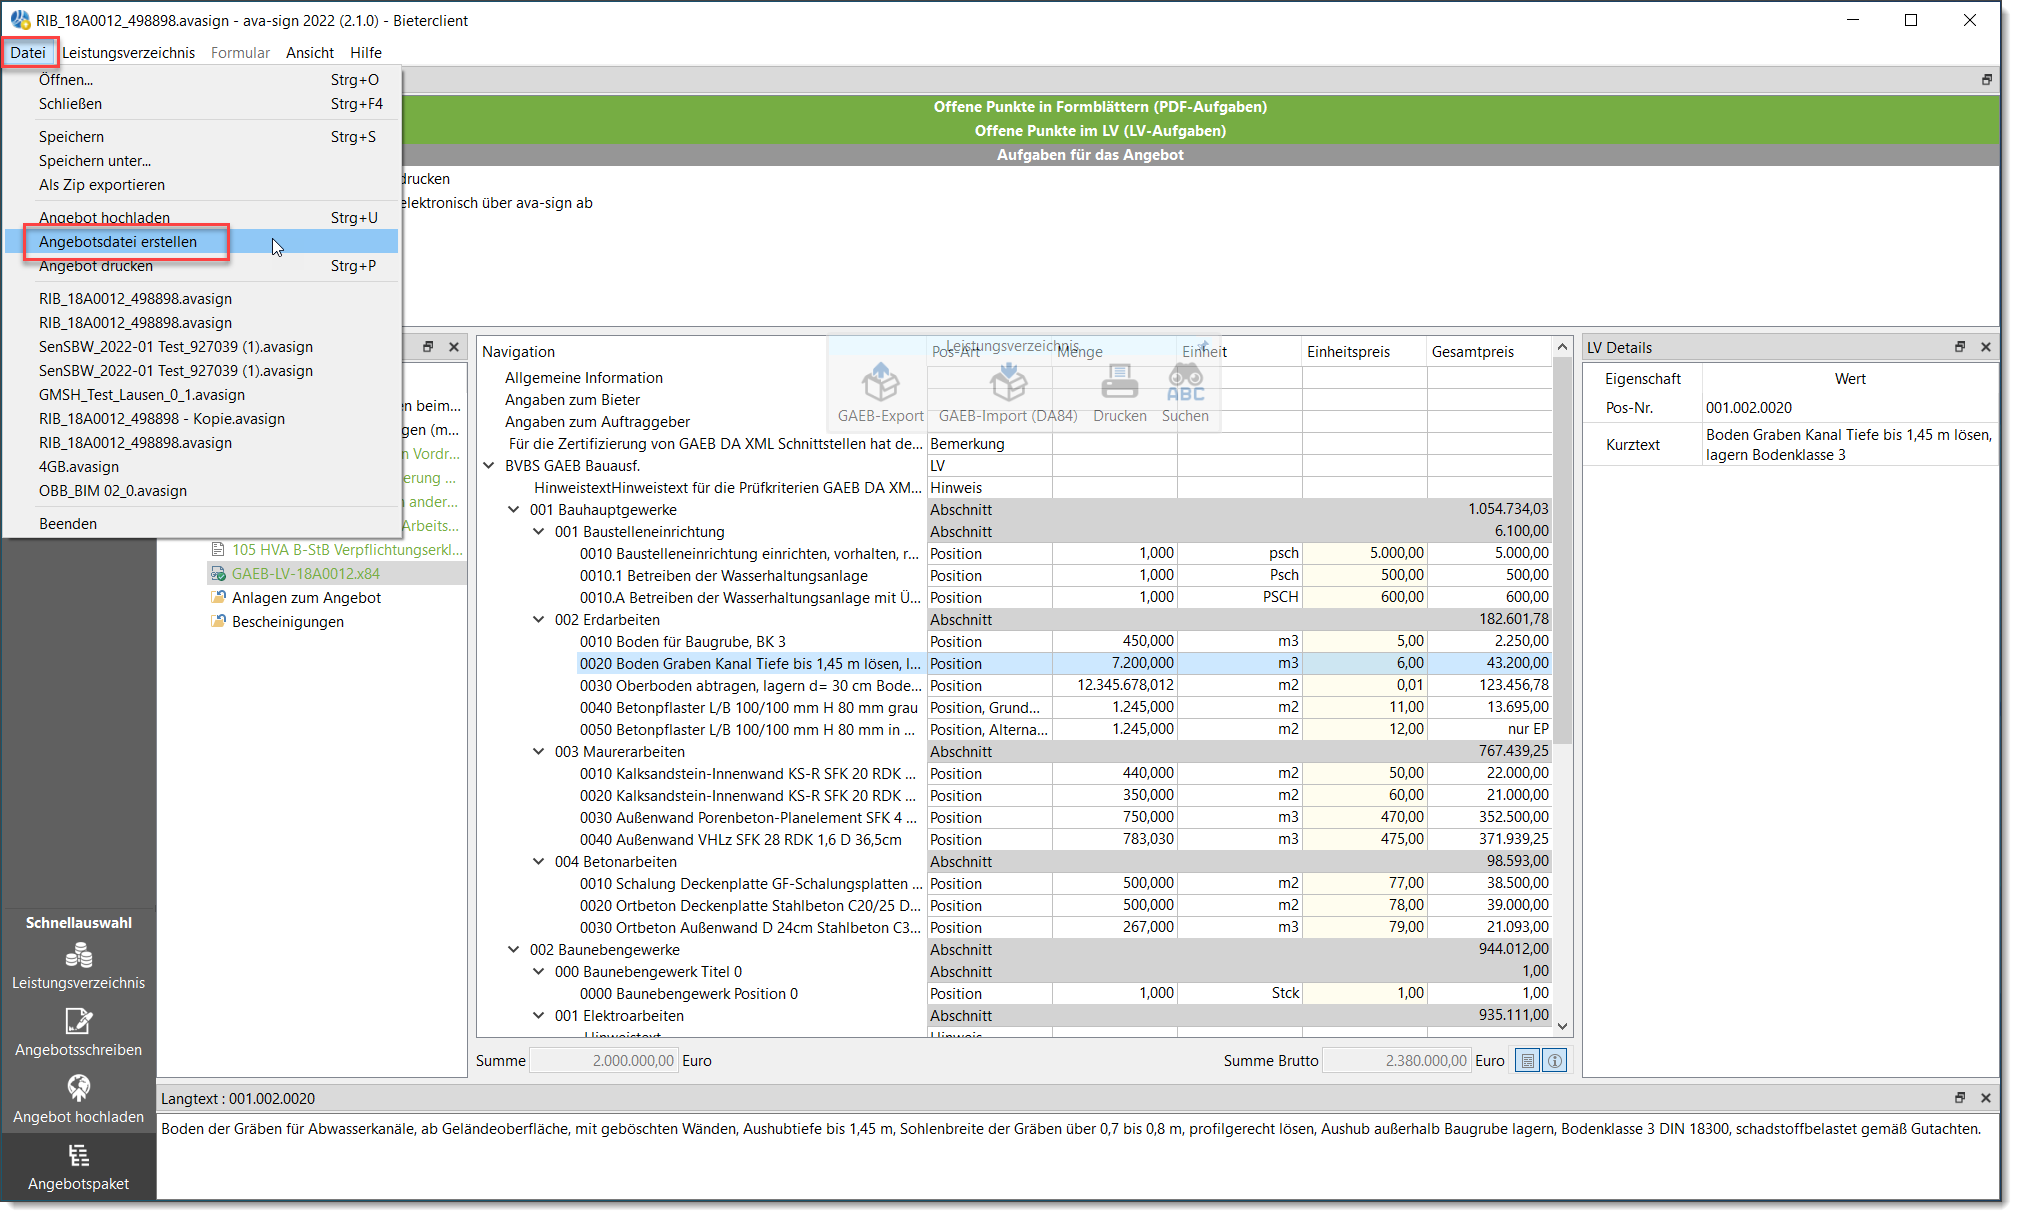Open the Hilfe menu

click(366, 53)
